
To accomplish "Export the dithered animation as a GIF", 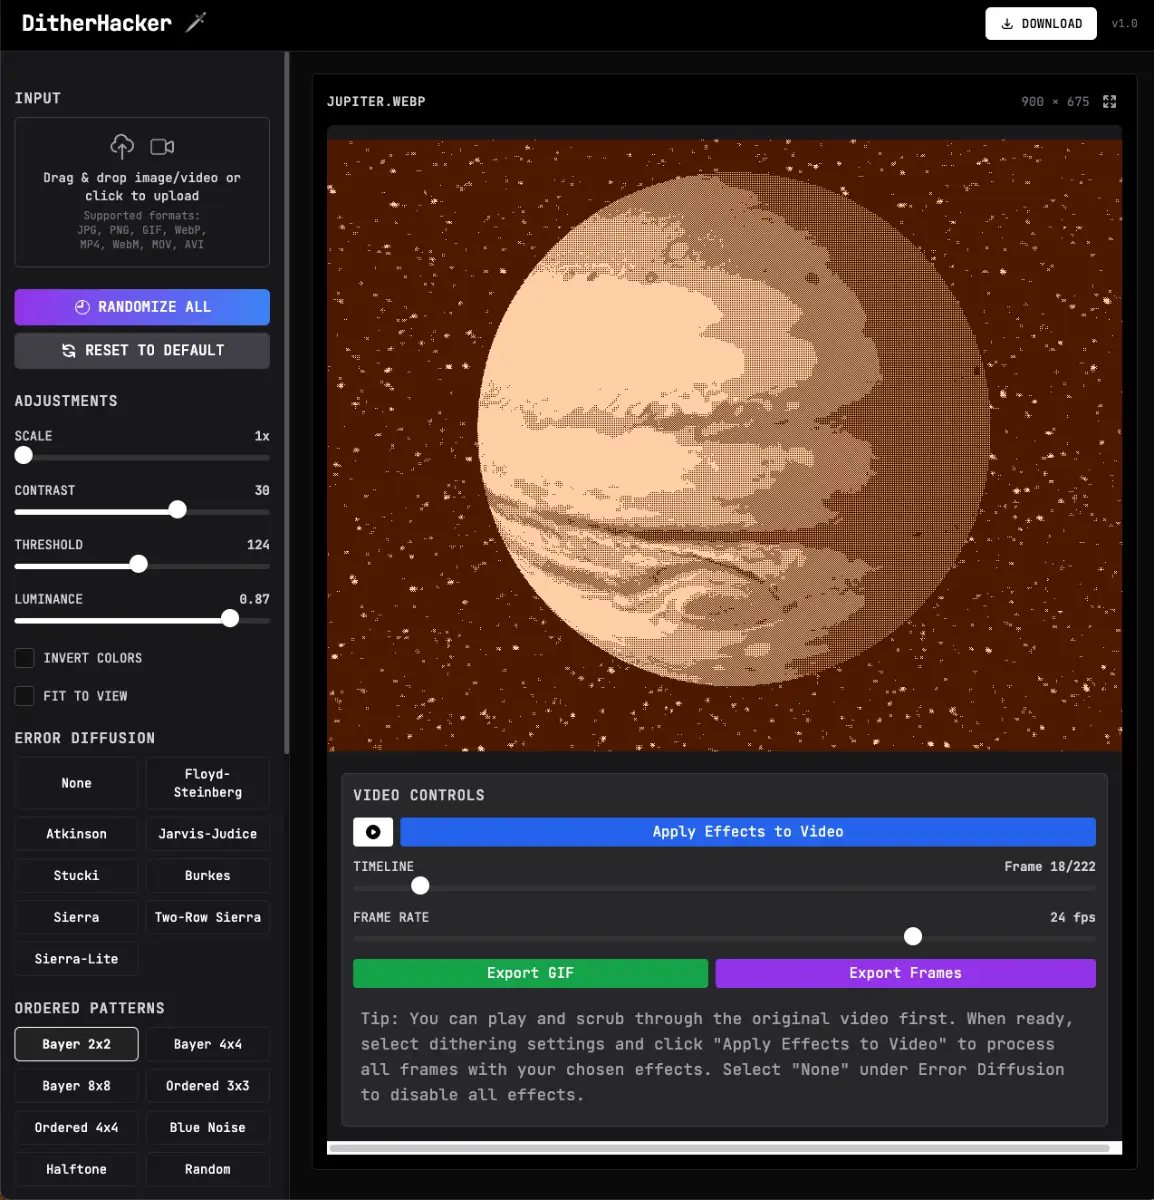I will pos(530,972).
